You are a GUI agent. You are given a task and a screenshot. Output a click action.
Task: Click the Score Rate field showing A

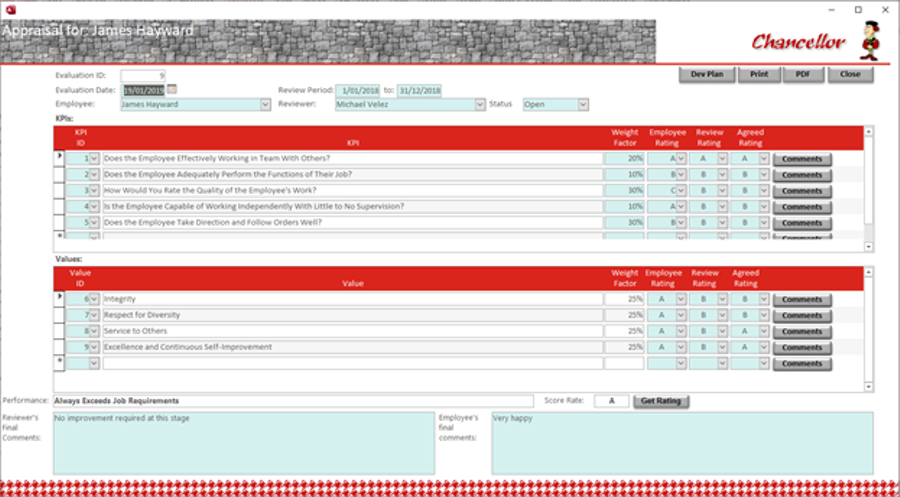click(x=611, y=401)
